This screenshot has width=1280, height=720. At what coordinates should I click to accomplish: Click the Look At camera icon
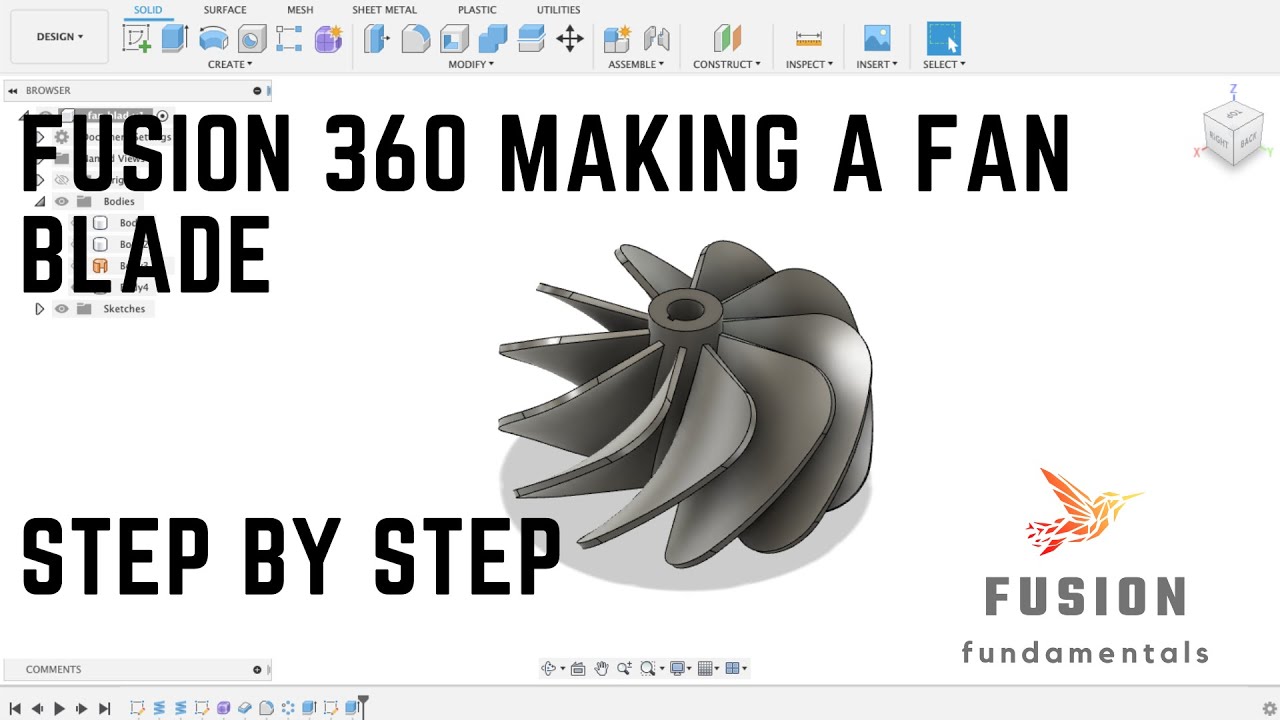(x=577, y=669)
